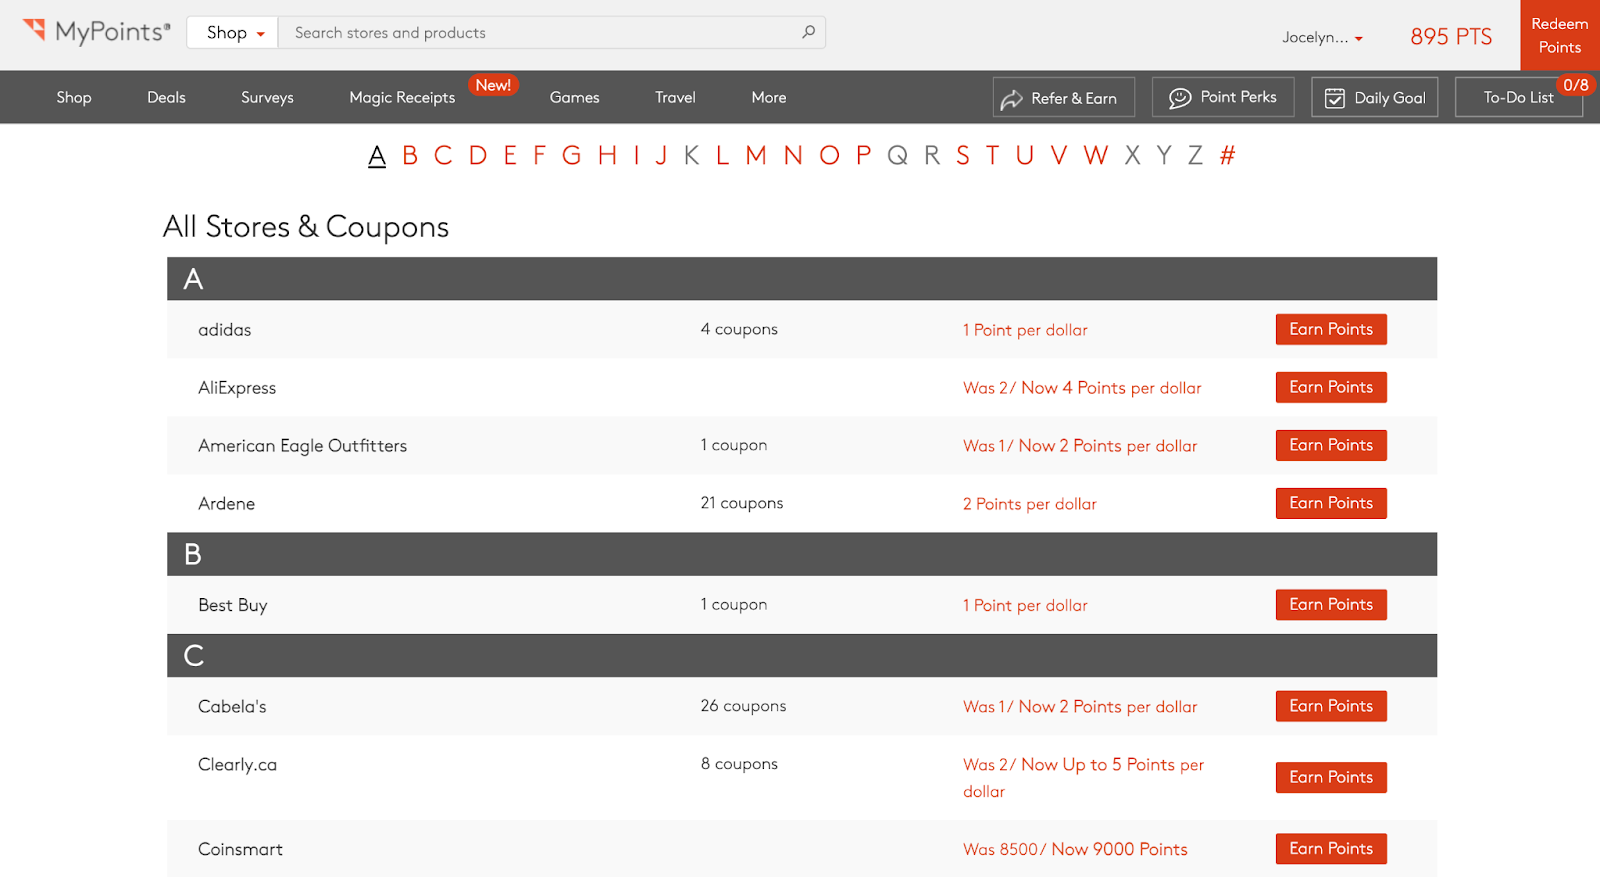Click the Best Buy store name
The height and width of the screenshot is (877, 1600).
click(x=233, y=605)
